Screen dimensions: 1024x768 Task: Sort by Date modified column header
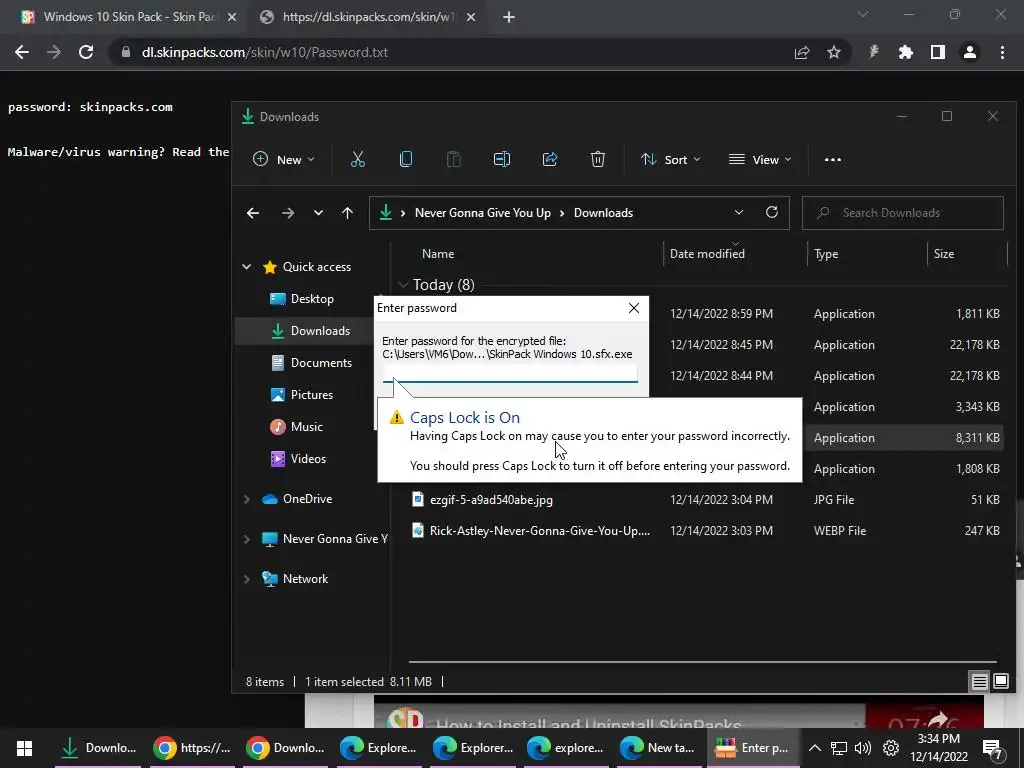pyautogui.click(x=707, y=254)
